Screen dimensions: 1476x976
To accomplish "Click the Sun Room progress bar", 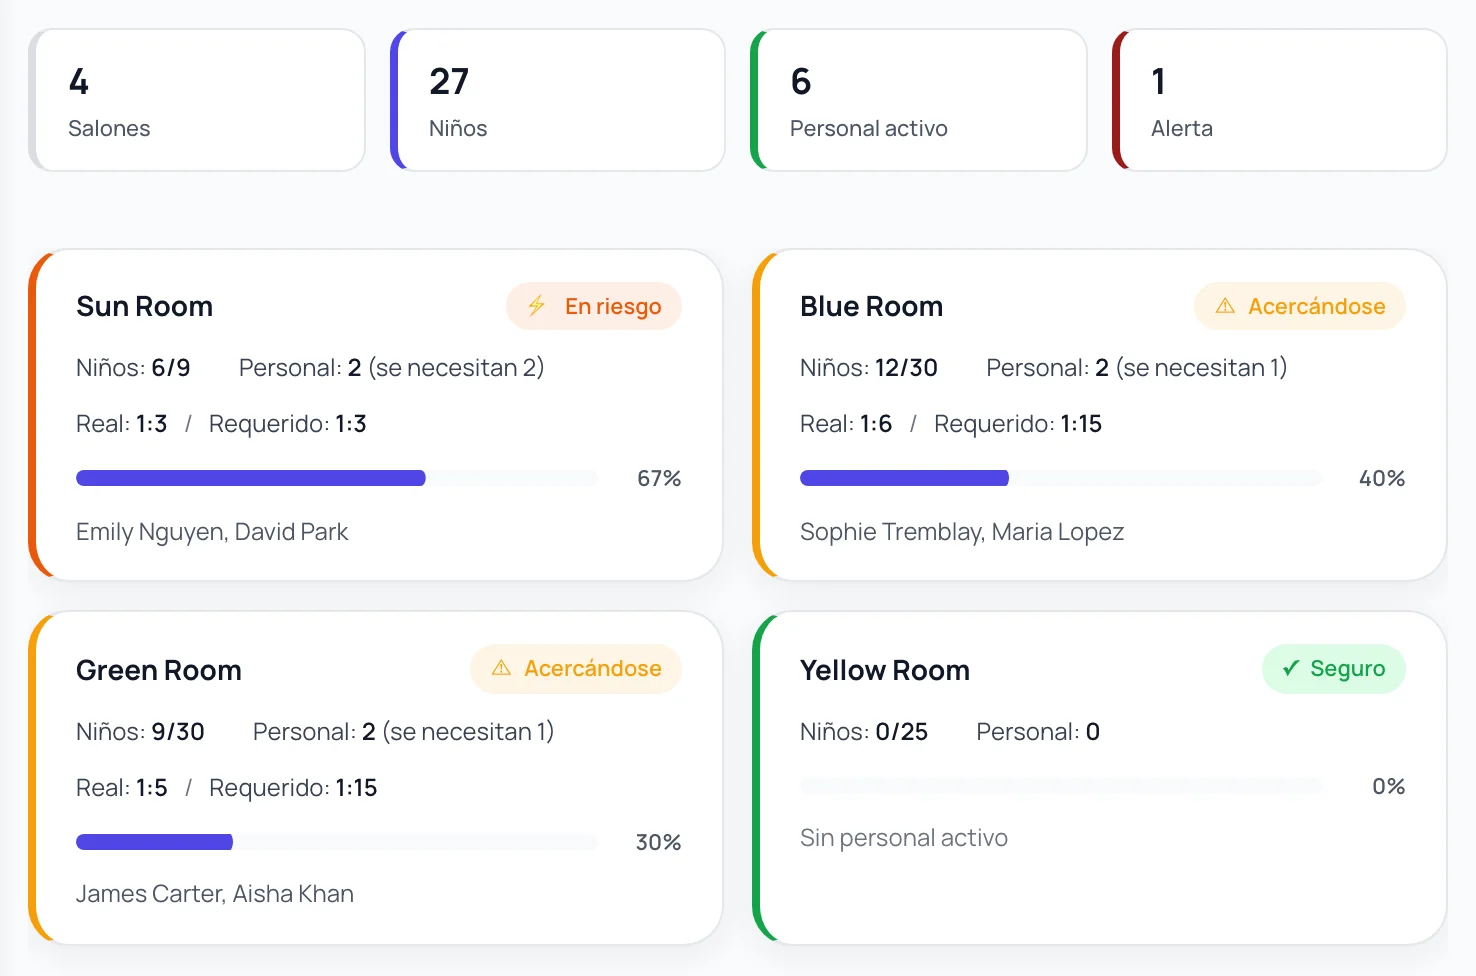I will (337, 478).
